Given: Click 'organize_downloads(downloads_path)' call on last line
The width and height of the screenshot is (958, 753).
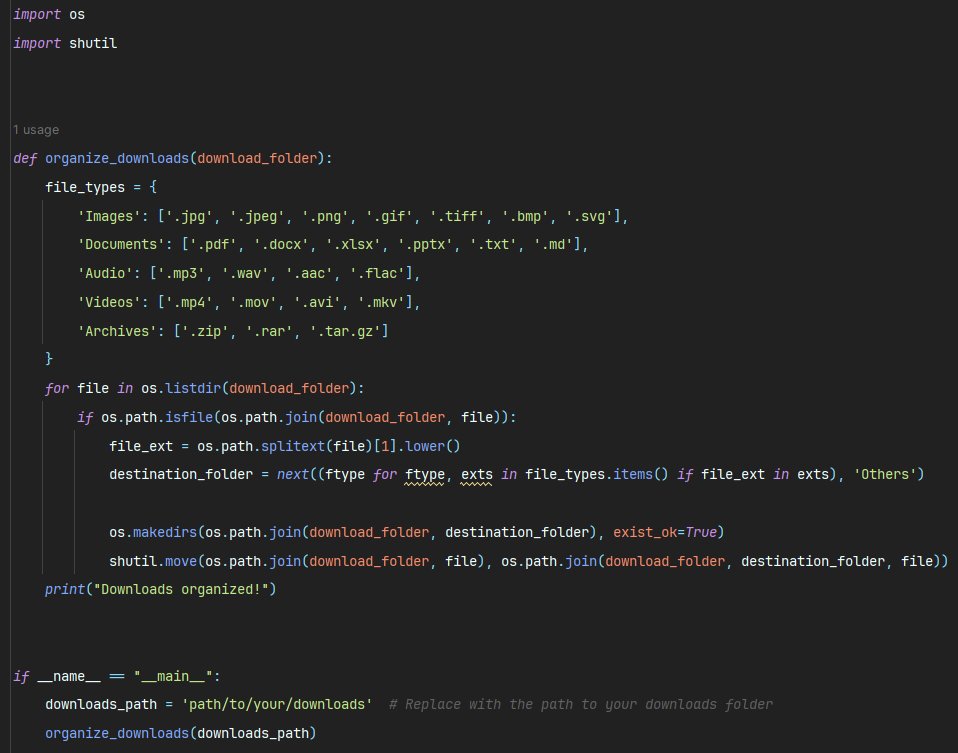Looking at the screenshot, I should point(181,733).
